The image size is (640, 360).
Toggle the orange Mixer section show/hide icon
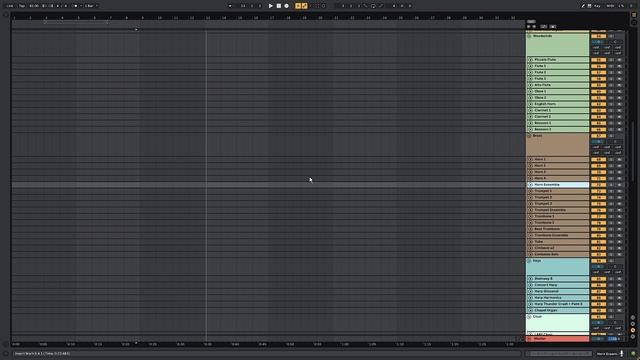[x=633, y=330]
